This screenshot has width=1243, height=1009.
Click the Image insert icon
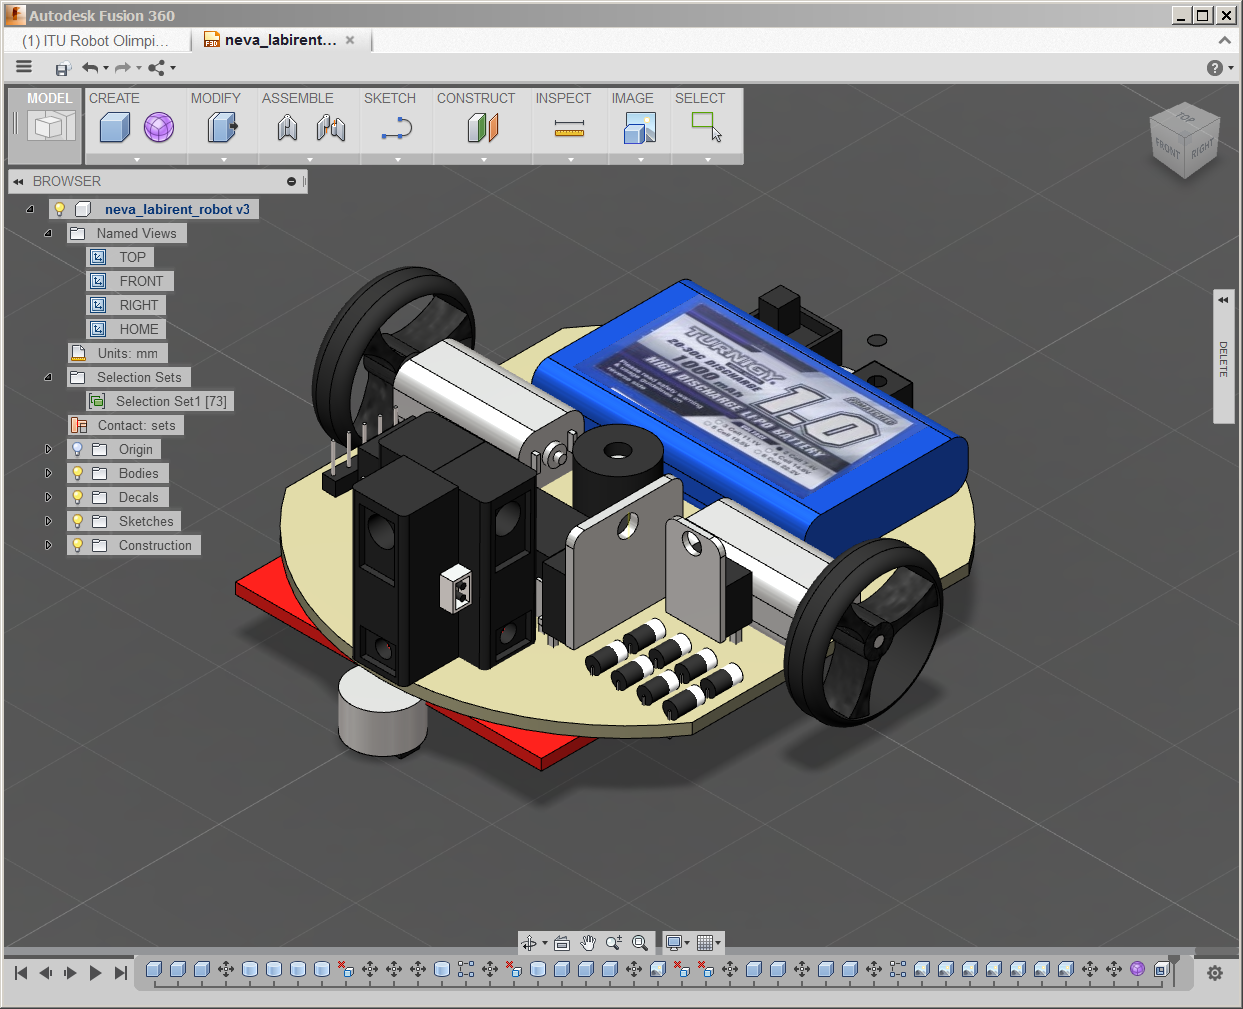pos(640,128)
